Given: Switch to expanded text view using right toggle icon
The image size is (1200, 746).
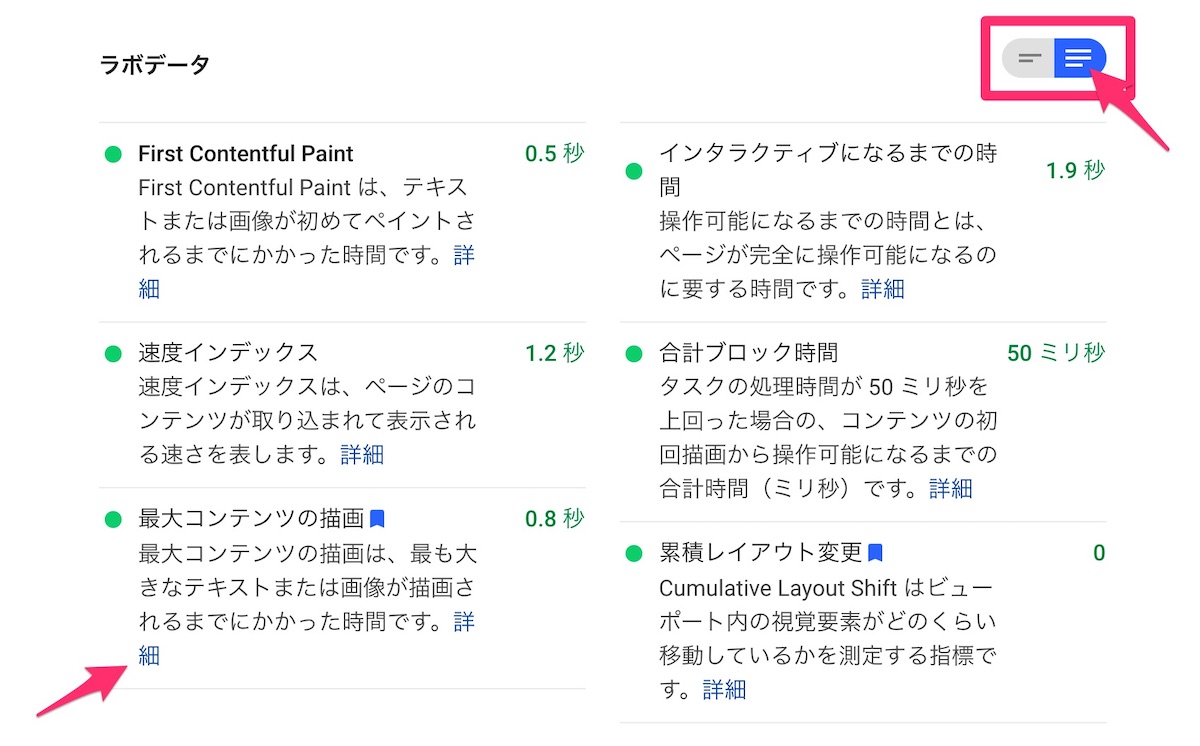Looking at the screenshot, I should point(1080,57).
